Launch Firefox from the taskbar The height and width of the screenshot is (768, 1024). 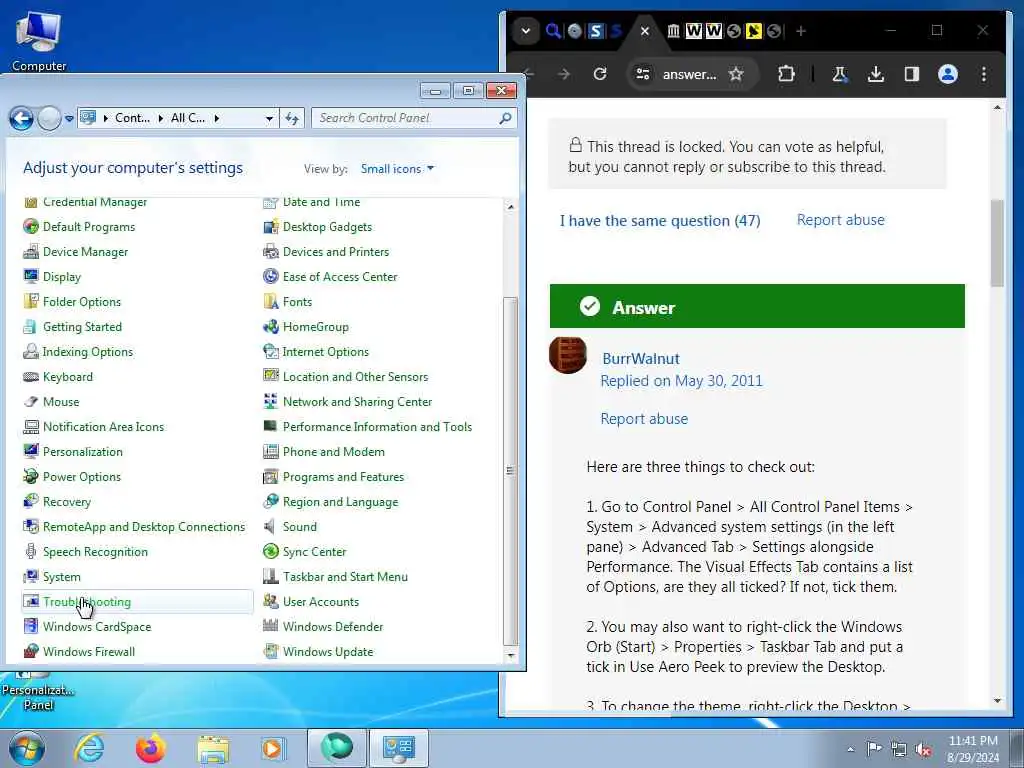point(150,748)
